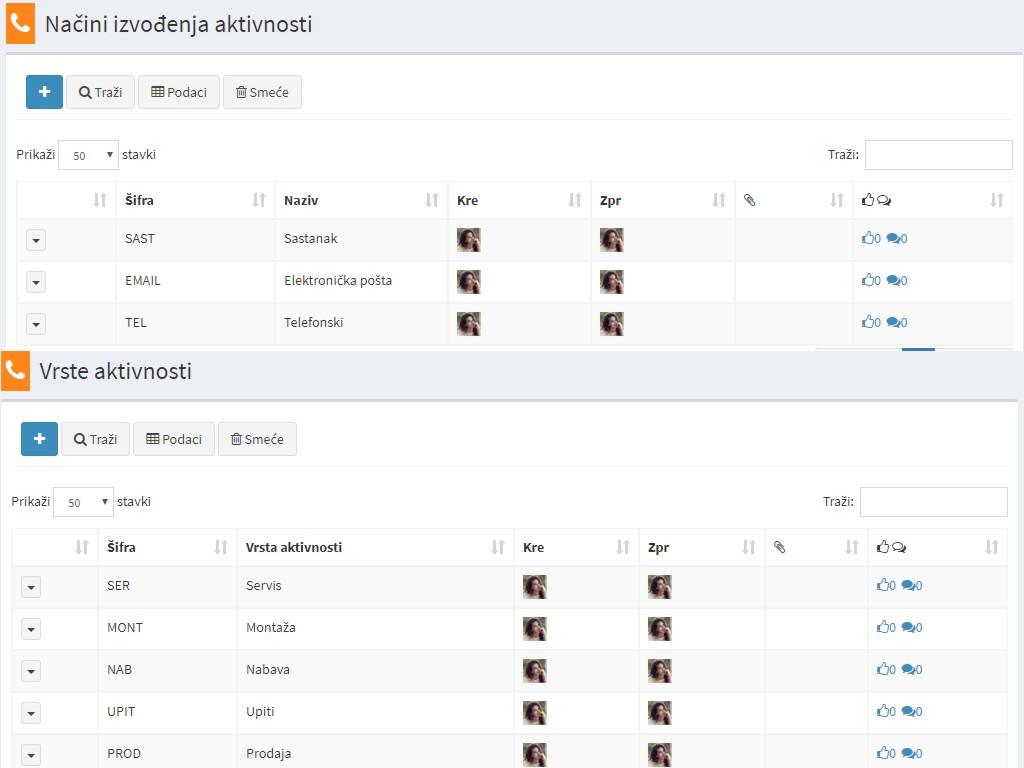1024x768 pixels.
Task: Open the Prikaži page size selector in Vrste aktivnosti
Action: [83, 502]
